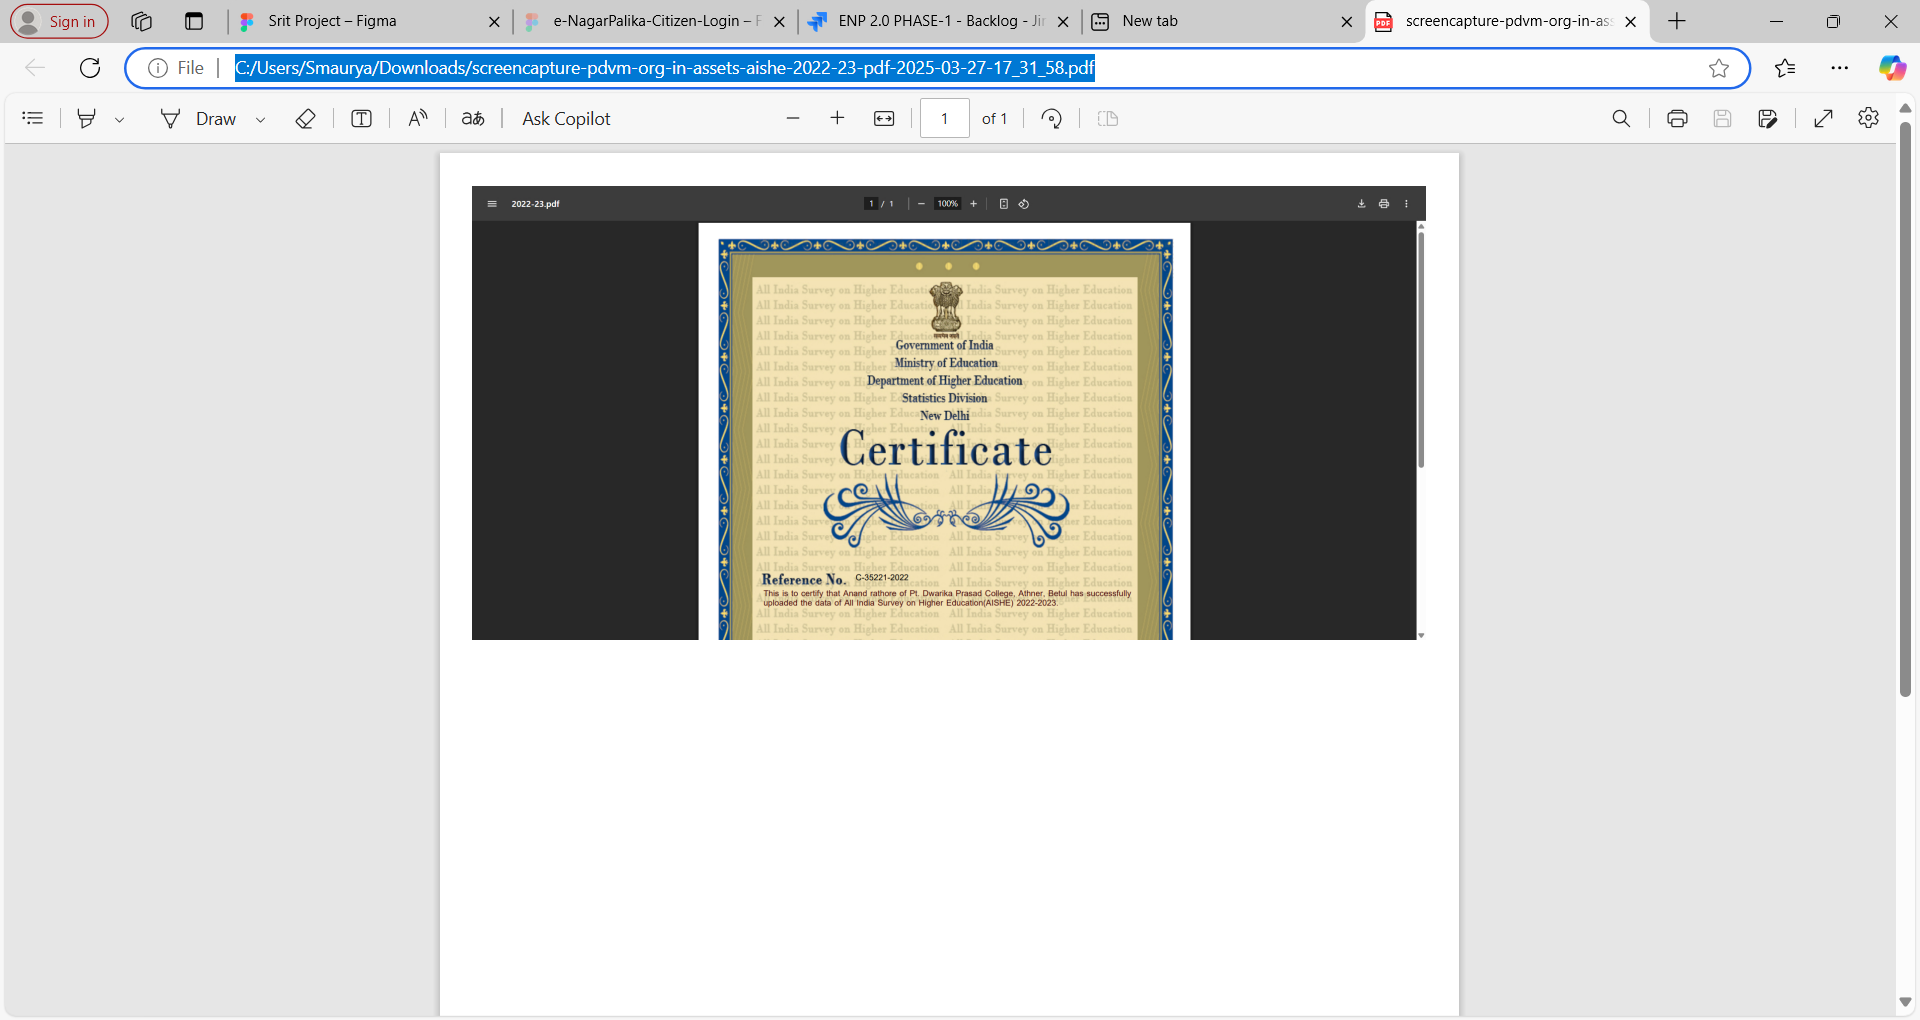
Task: Activate the Draw tool
Action: click(x=199, y=118)
